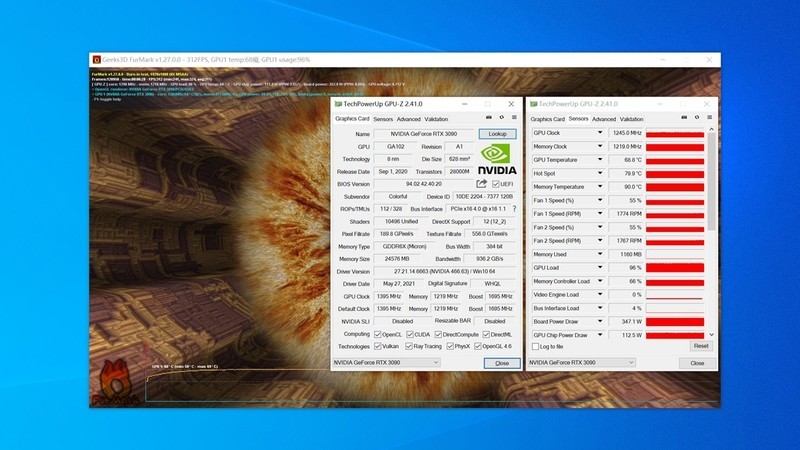The width and height of the screenshot is (800, 450).
Task: Open the GPU Clock sensor dropdown arrow
Action: [600, 133]
